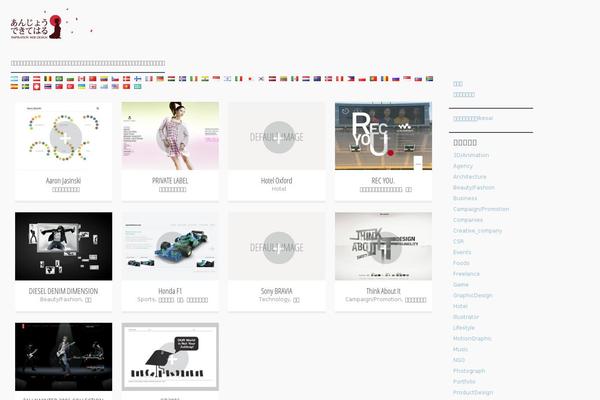Click the France tricolor flag
Screen dimensions: 600x400
[149, 79]
